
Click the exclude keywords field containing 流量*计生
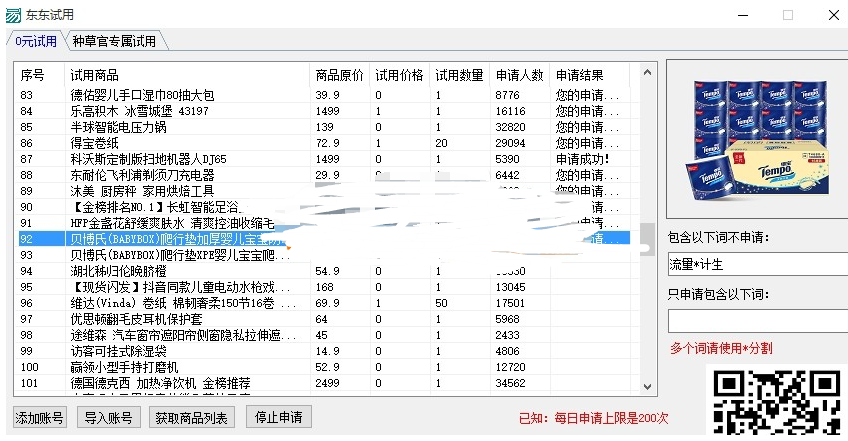pyautogui.click(x=756, y=265)
